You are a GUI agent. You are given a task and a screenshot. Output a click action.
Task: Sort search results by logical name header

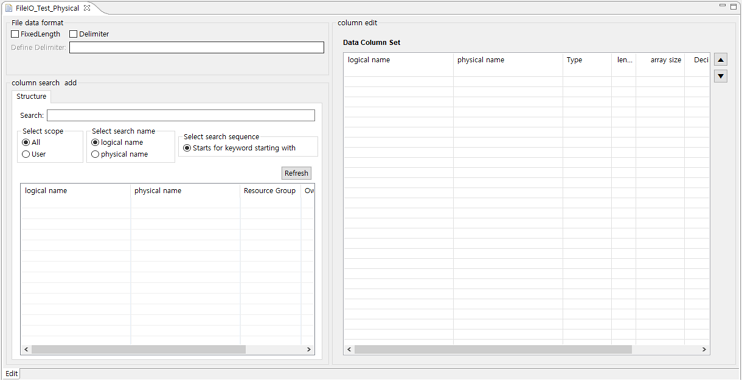76,191
